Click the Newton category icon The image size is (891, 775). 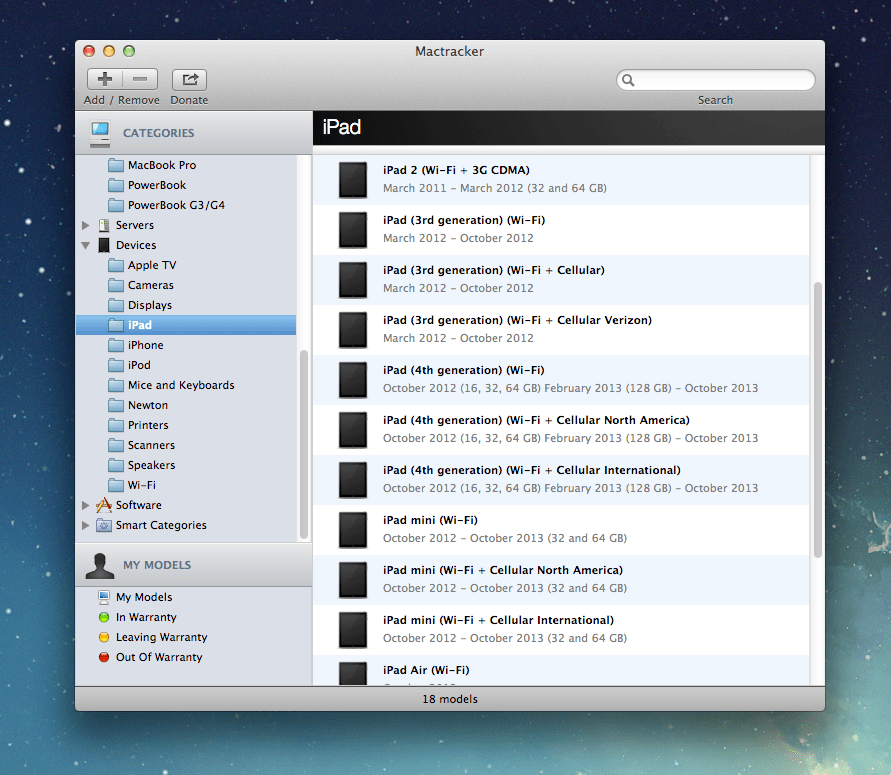point(116,404)
